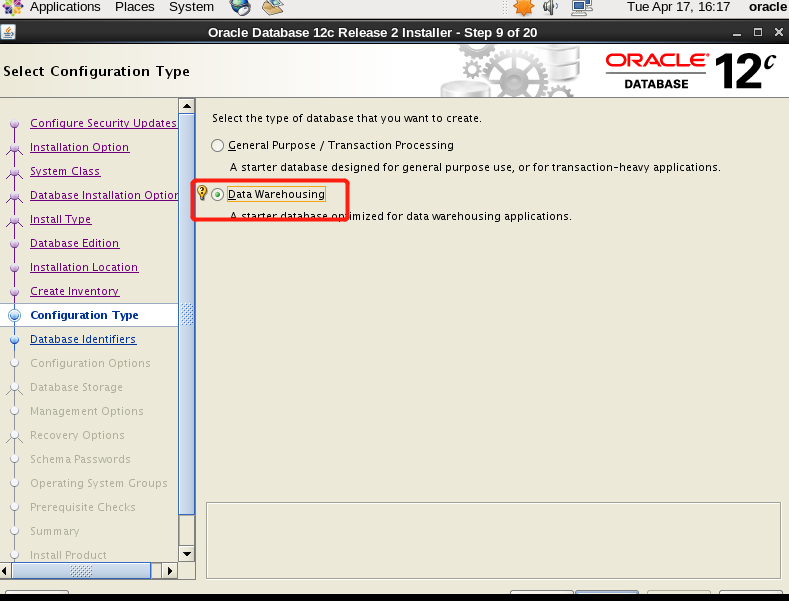Open the oracle user menu

767,7
